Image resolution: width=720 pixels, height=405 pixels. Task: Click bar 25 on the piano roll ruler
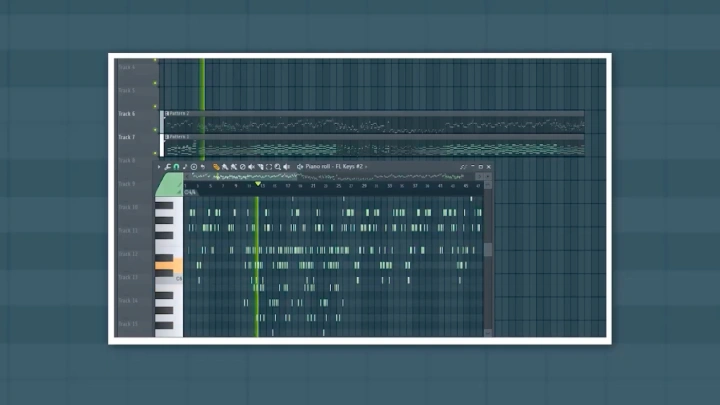pos(338,186)
